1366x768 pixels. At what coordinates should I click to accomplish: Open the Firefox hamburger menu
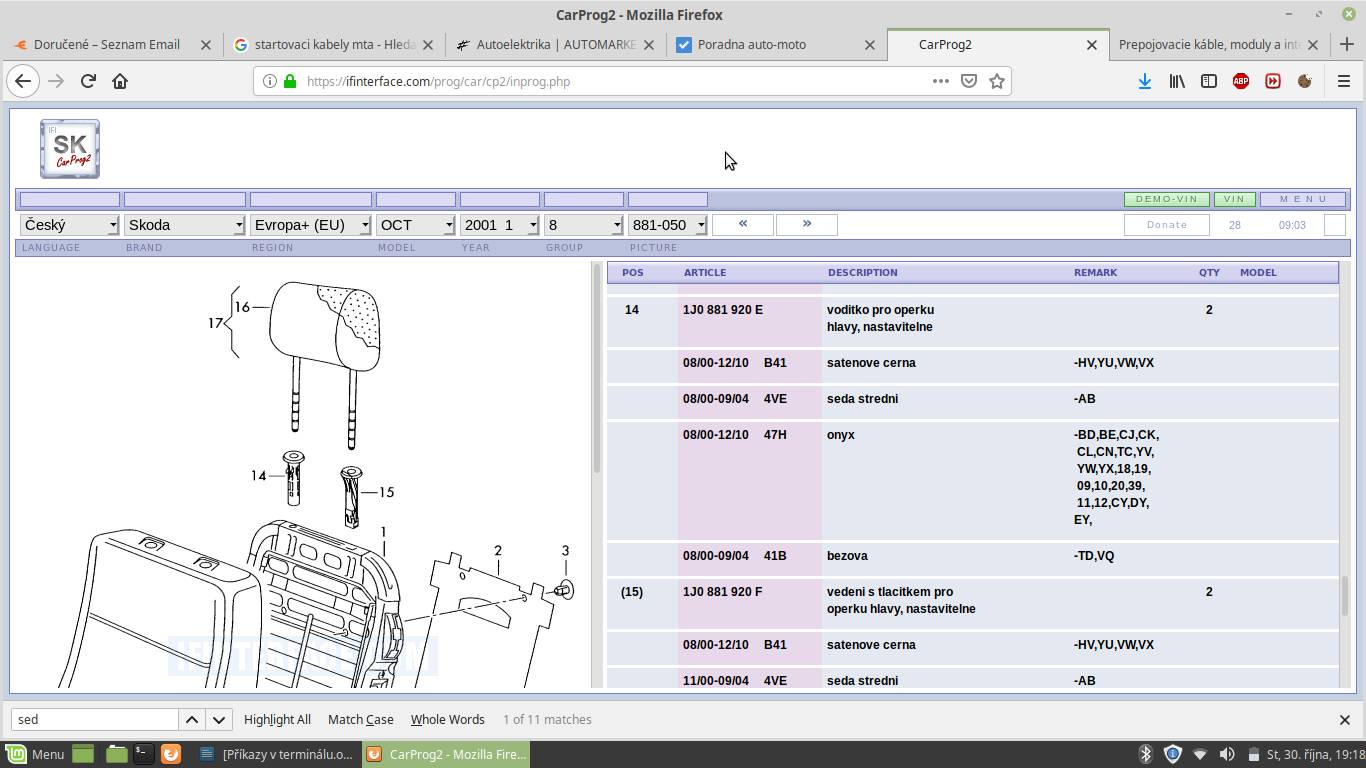(x=1344, y=81)
